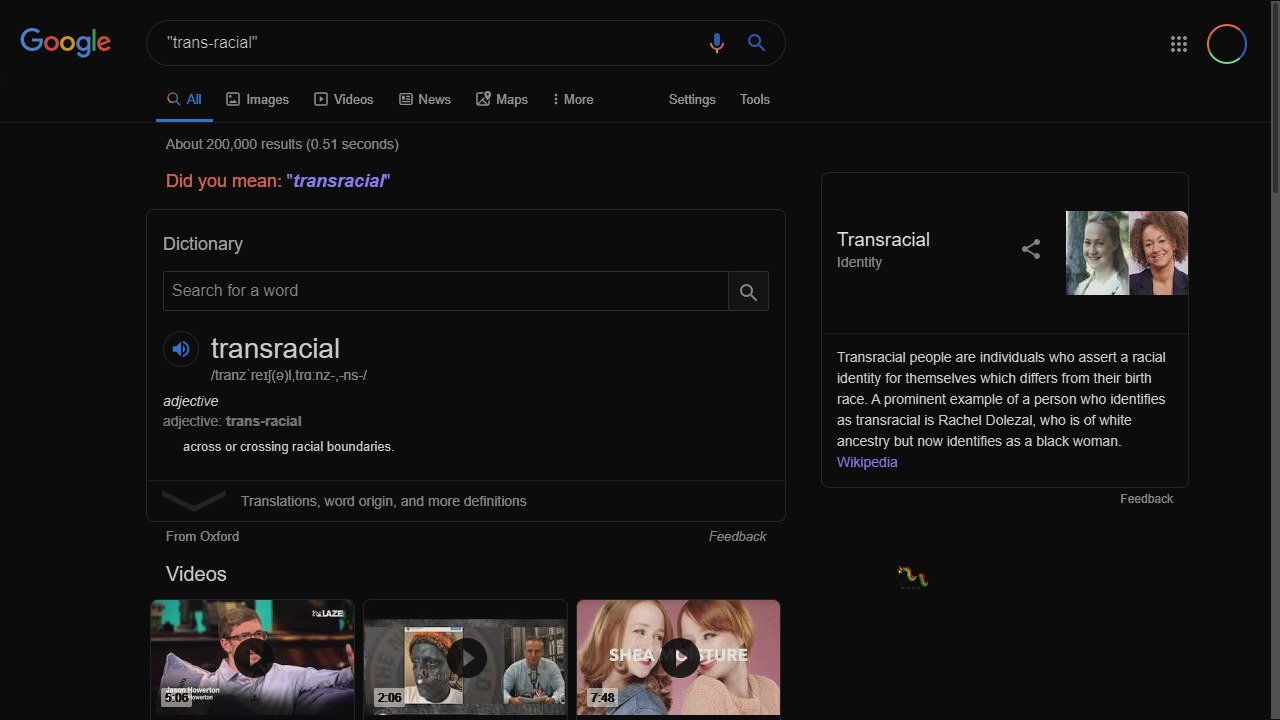Screen dimensions: 1280x720
Task: Switch to the All results tab
Action: (184, 100)
